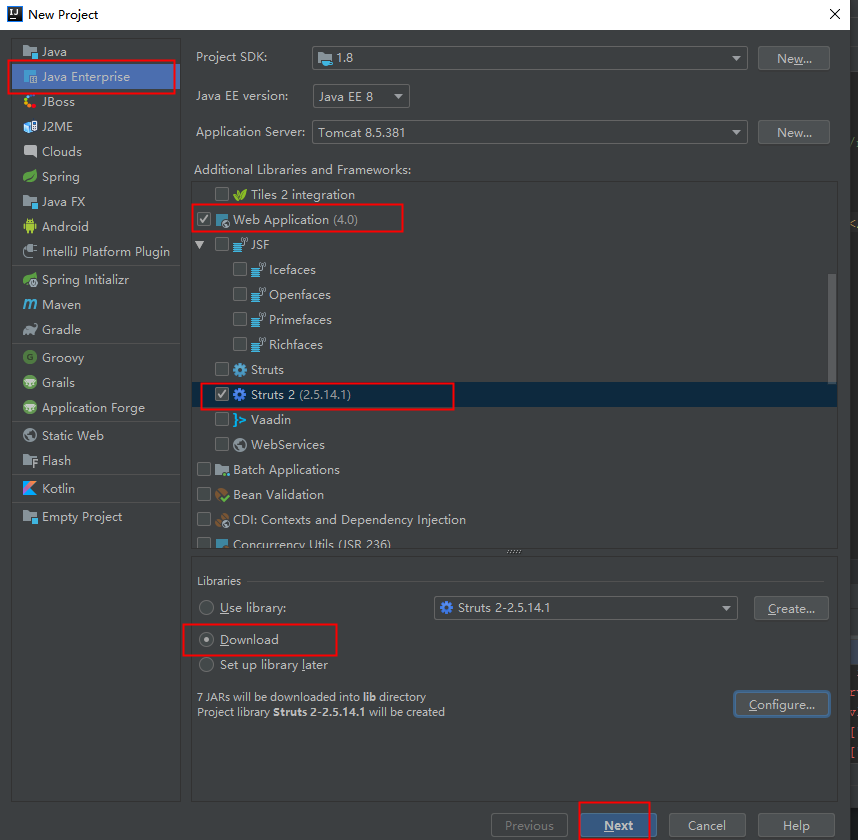Click the Bean Validation icon
The width and height of the screenshot is (858, 840).
(x=222, y=495)
